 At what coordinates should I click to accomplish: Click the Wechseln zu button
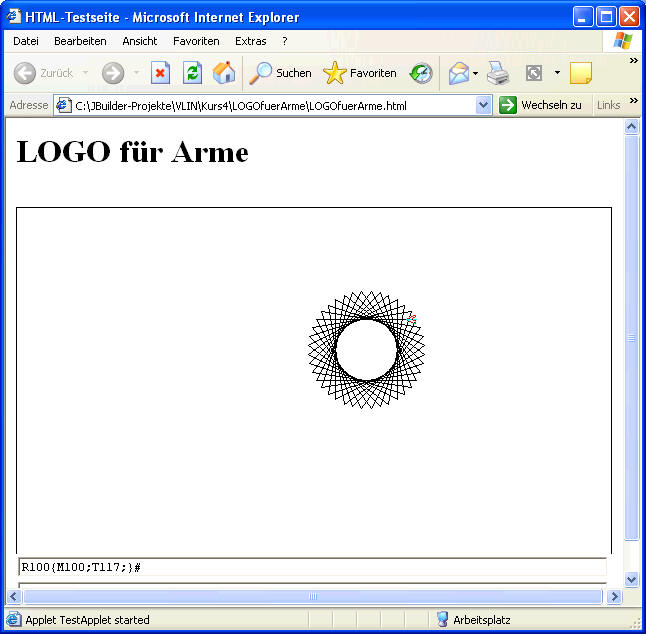pyautogui.click(x=541, y=105)
